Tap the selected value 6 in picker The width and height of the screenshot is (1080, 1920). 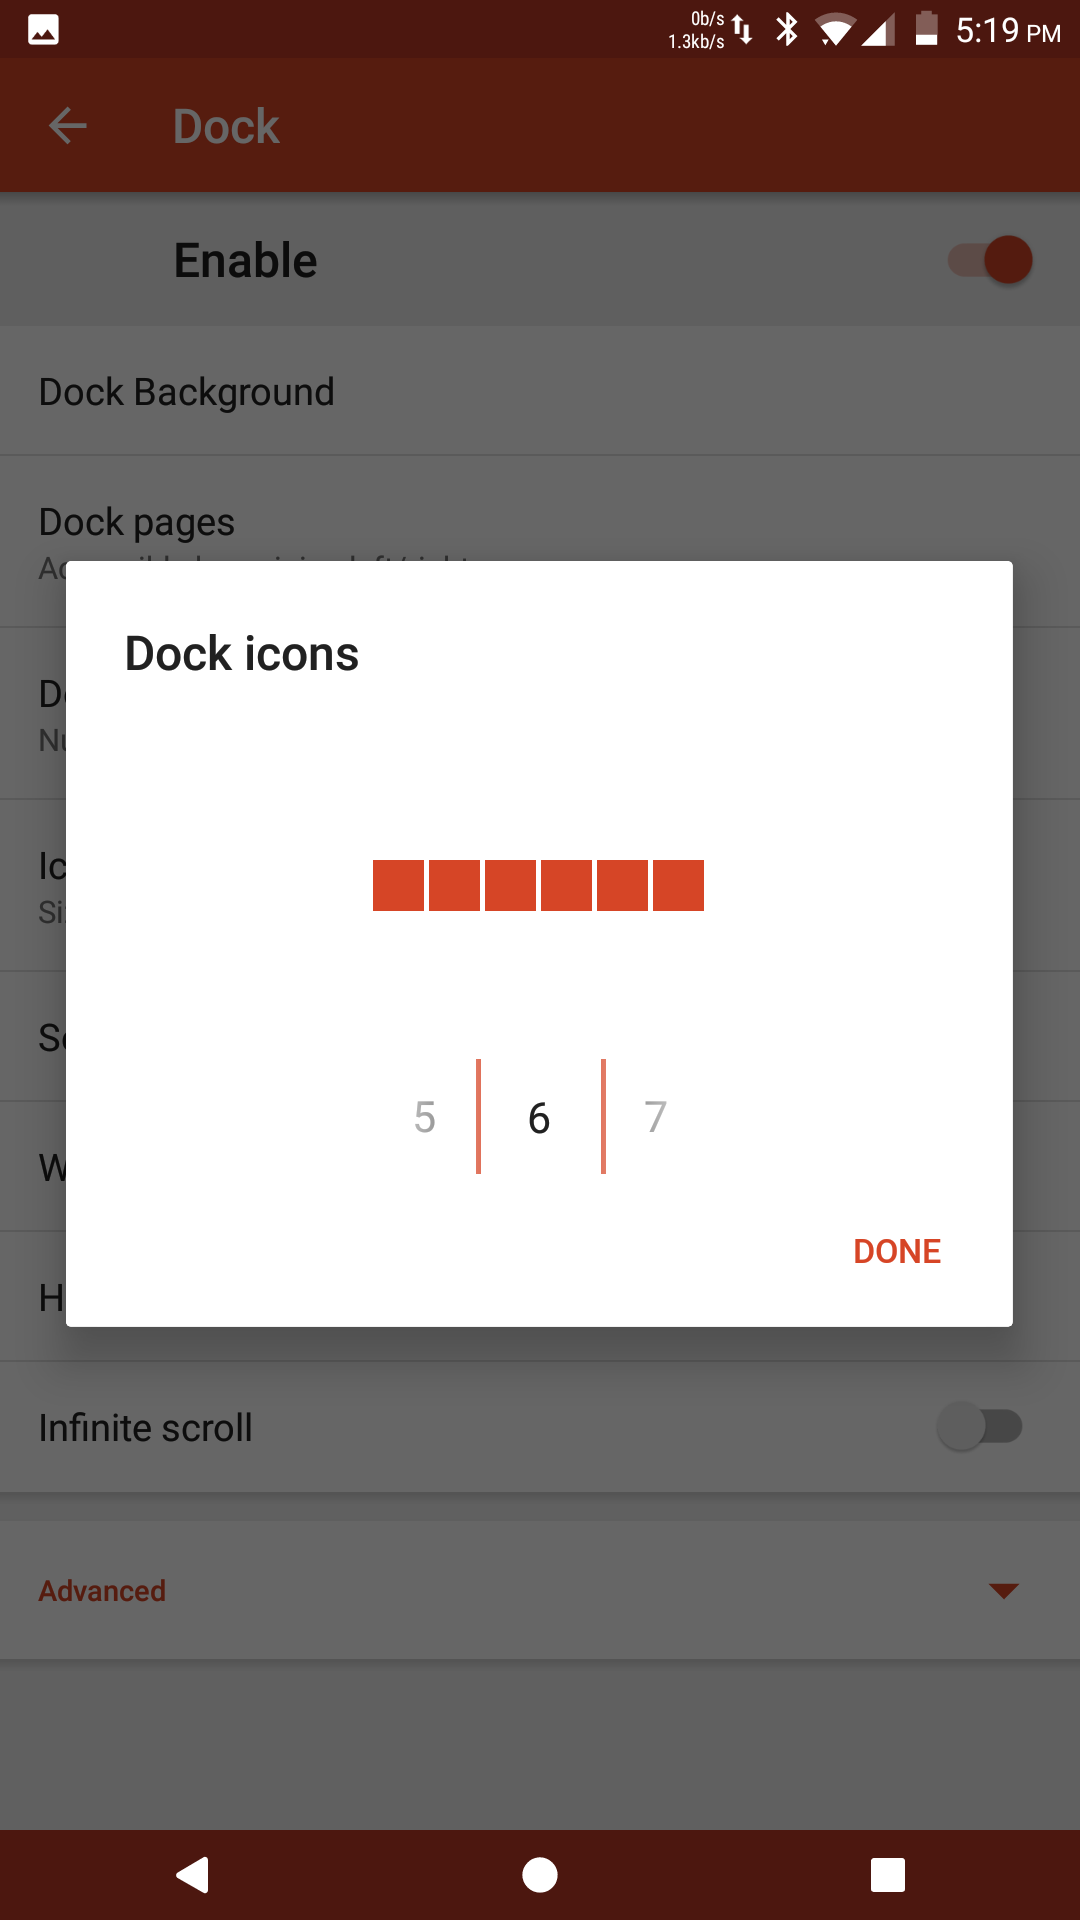539,1118
